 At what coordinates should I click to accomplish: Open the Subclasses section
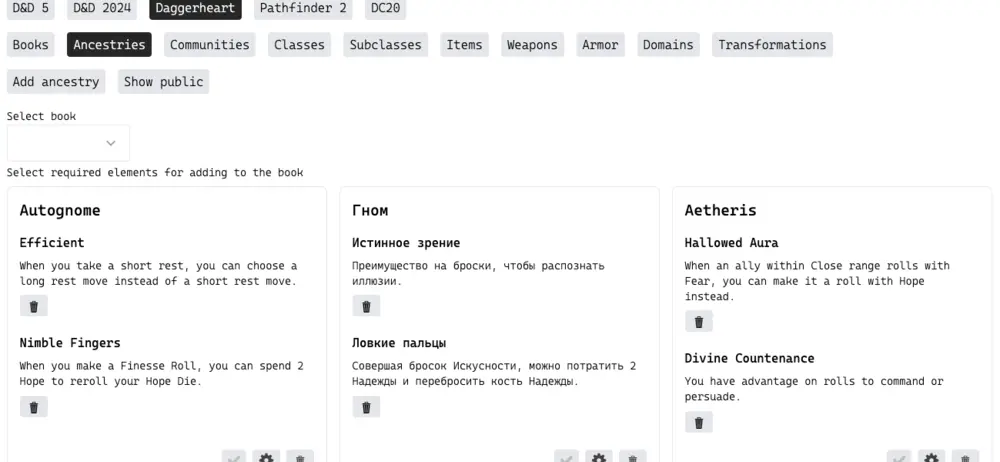(385, 44)
